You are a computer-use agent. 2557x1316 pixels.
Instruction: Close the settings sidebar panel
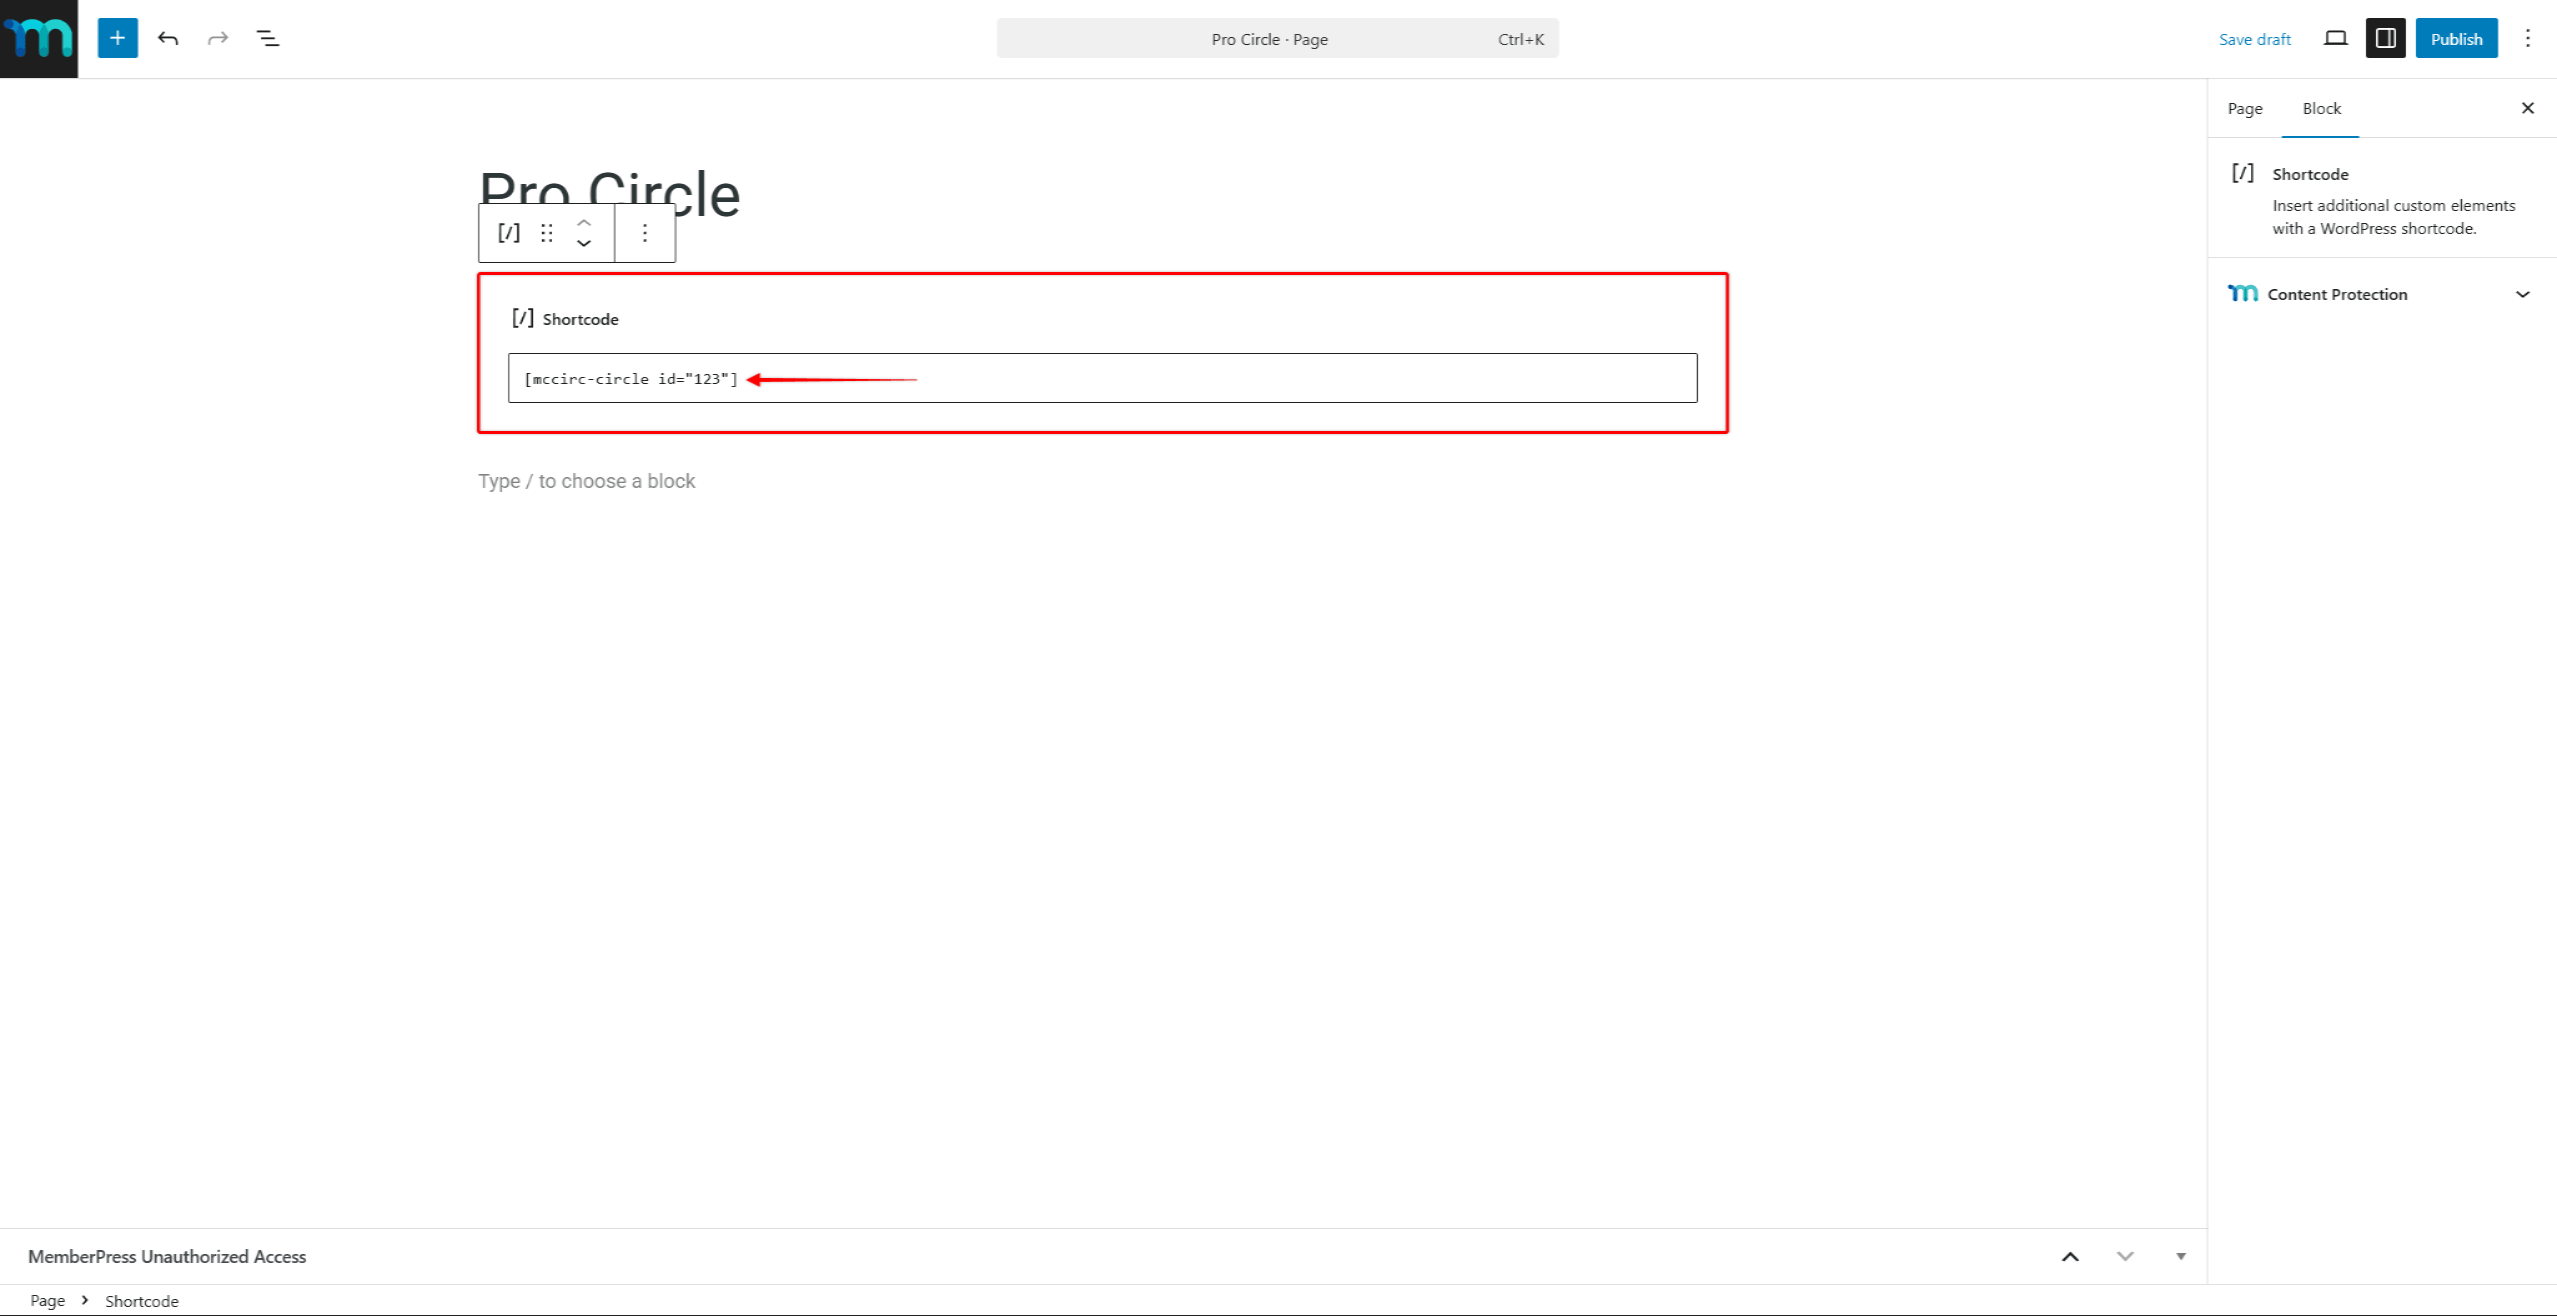click(2527, 108)
